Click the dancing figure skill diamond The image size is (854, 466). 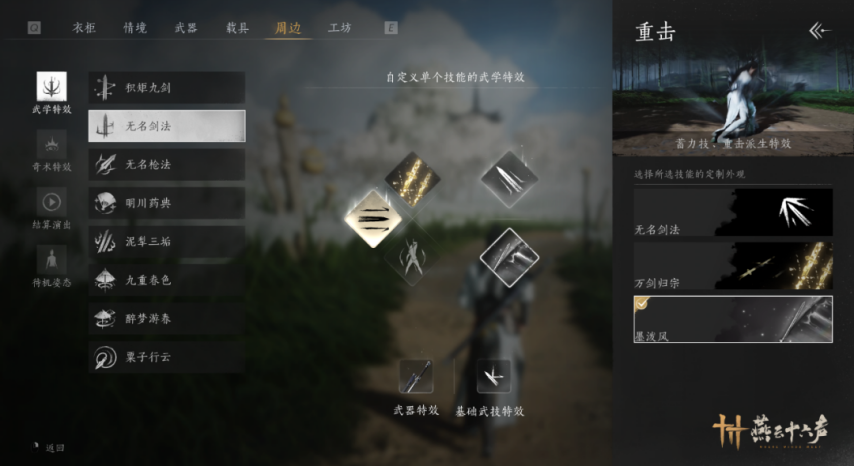tap(412, 257)
